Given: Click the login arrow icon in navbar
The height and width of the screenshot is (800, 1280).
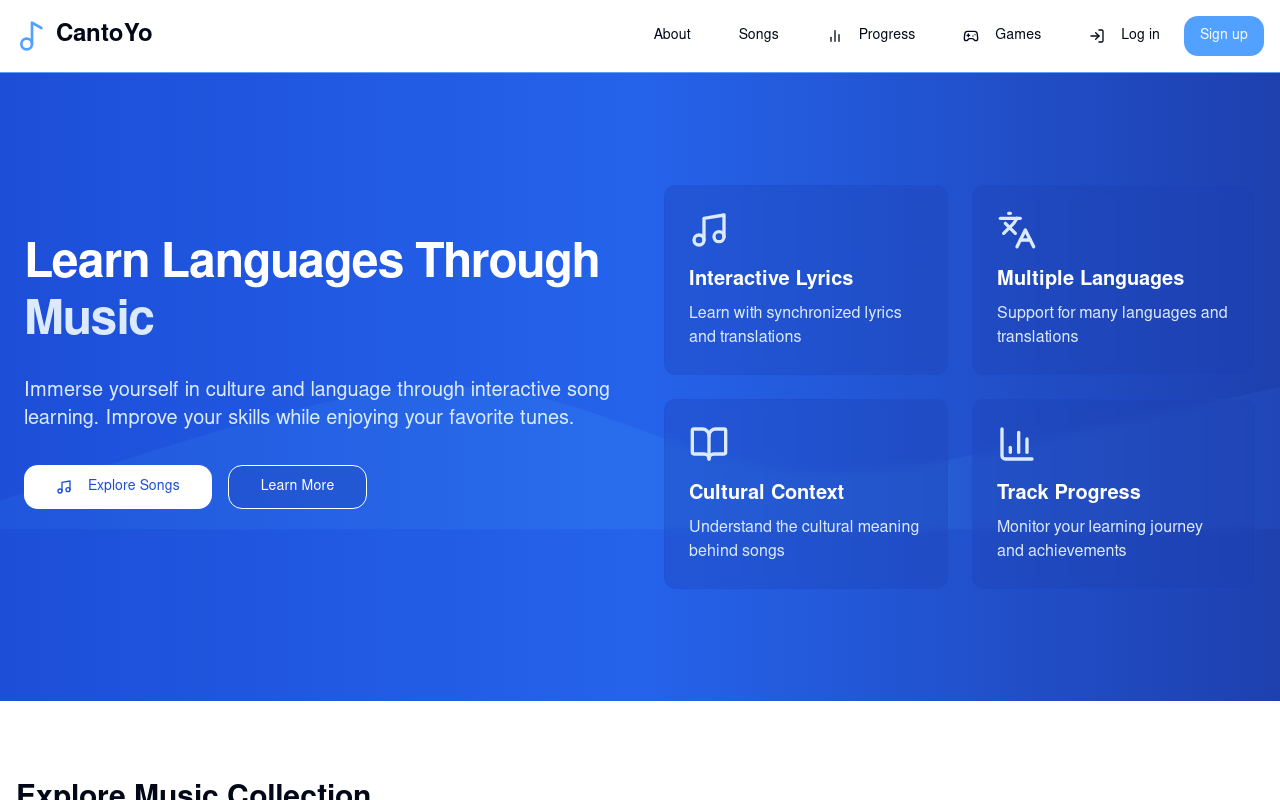Looking at the screenshot, I should 1097,36.
